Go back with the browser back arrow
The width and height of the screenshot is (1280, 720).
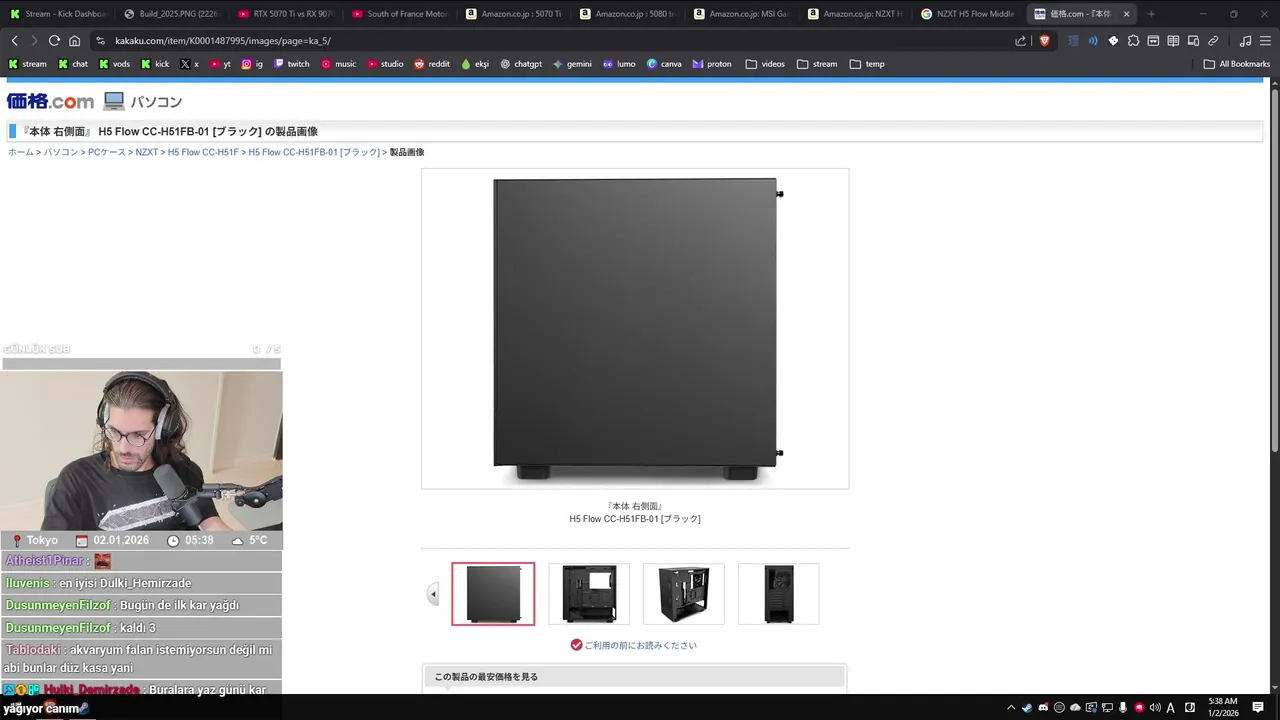14,41
